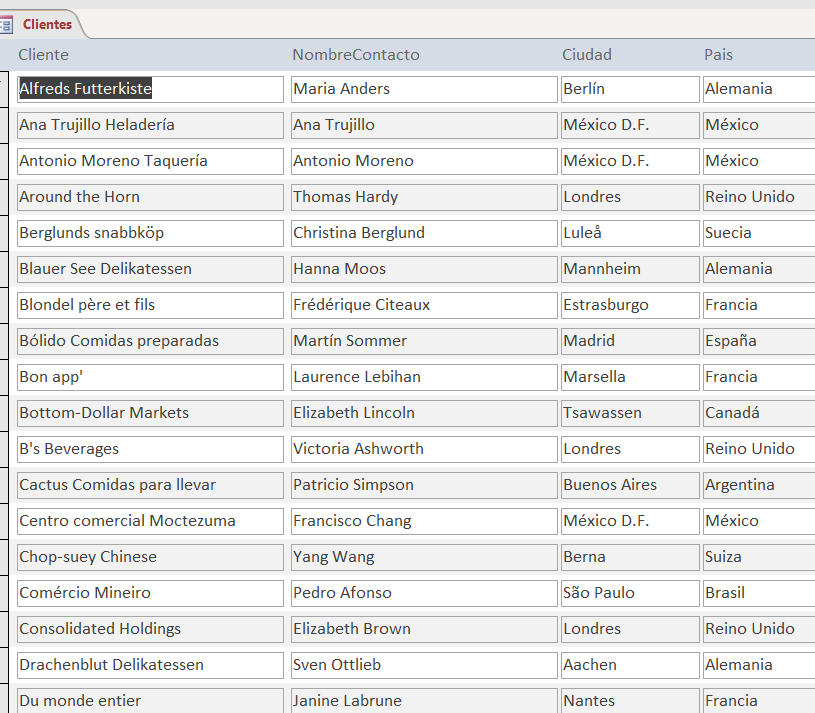Click the Pais column header label

tap(718, 55)
